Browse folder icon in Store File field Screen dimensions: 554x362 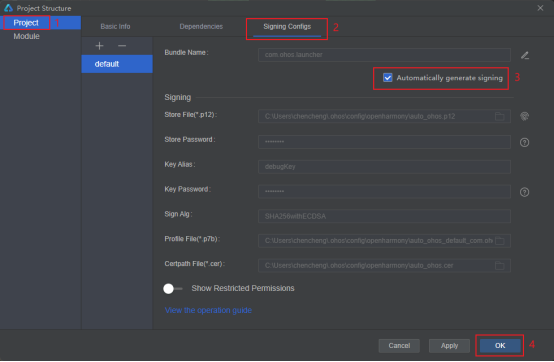coord(500,116)
